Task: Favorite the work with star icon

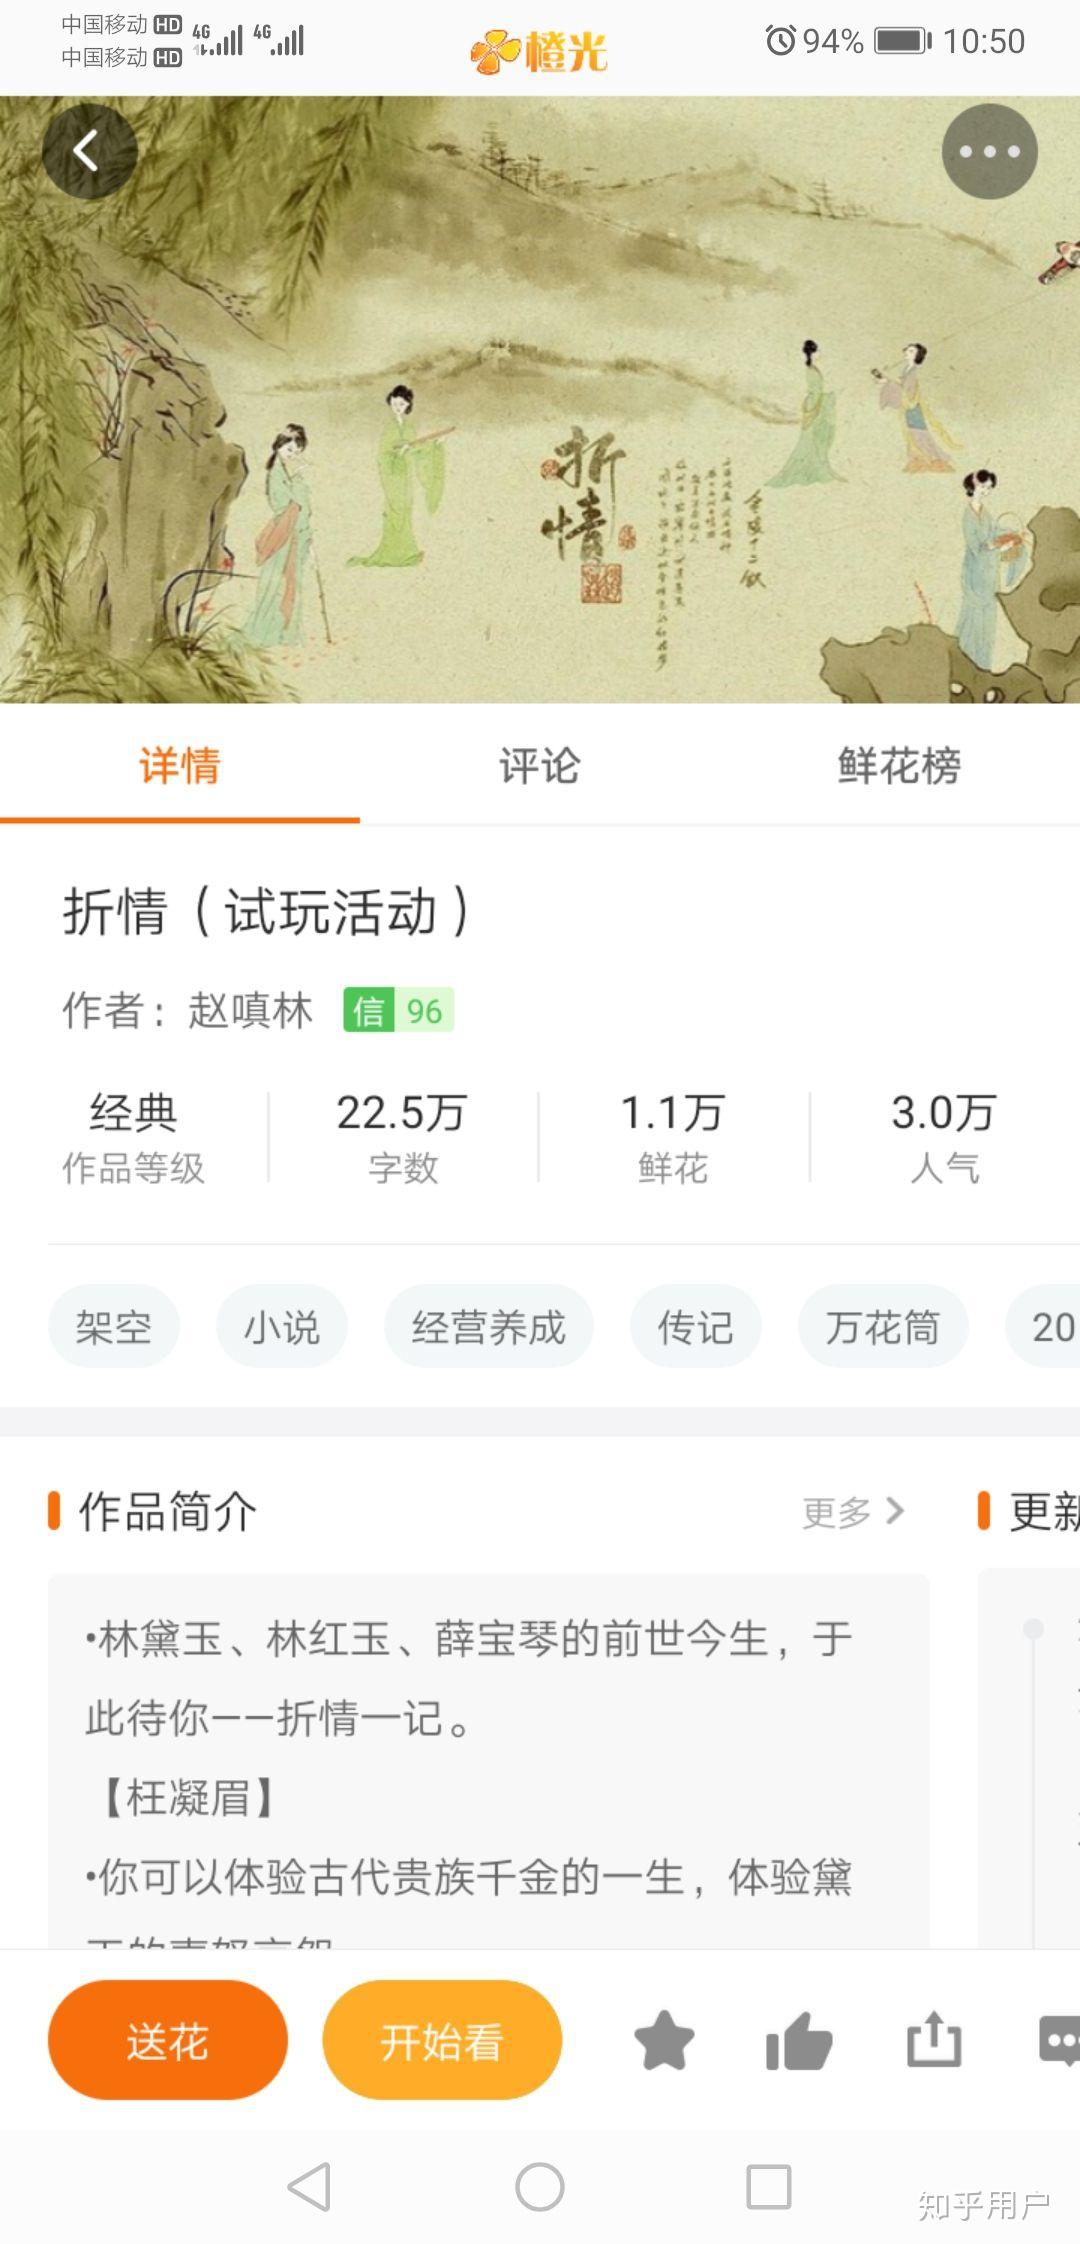Action: (664, 2041)
